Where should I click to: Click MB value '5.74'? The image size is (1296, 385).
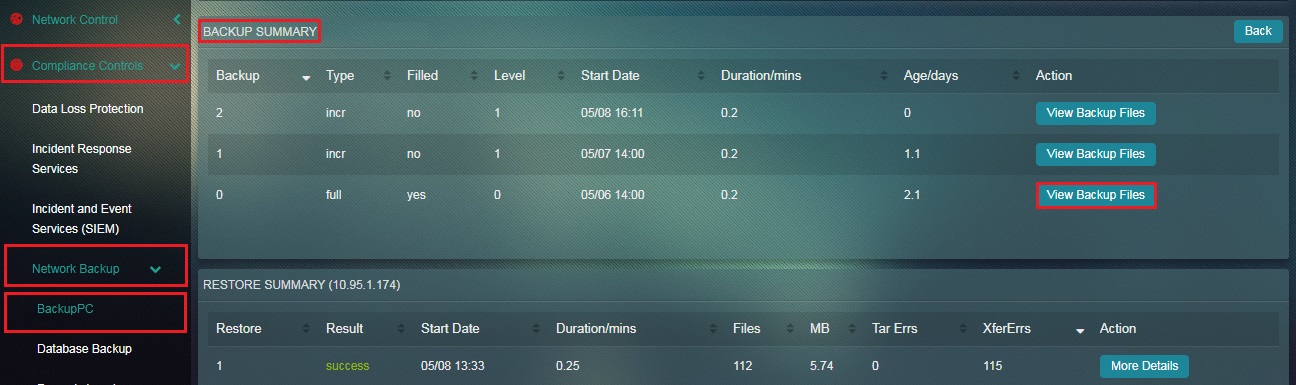point(822,366)
